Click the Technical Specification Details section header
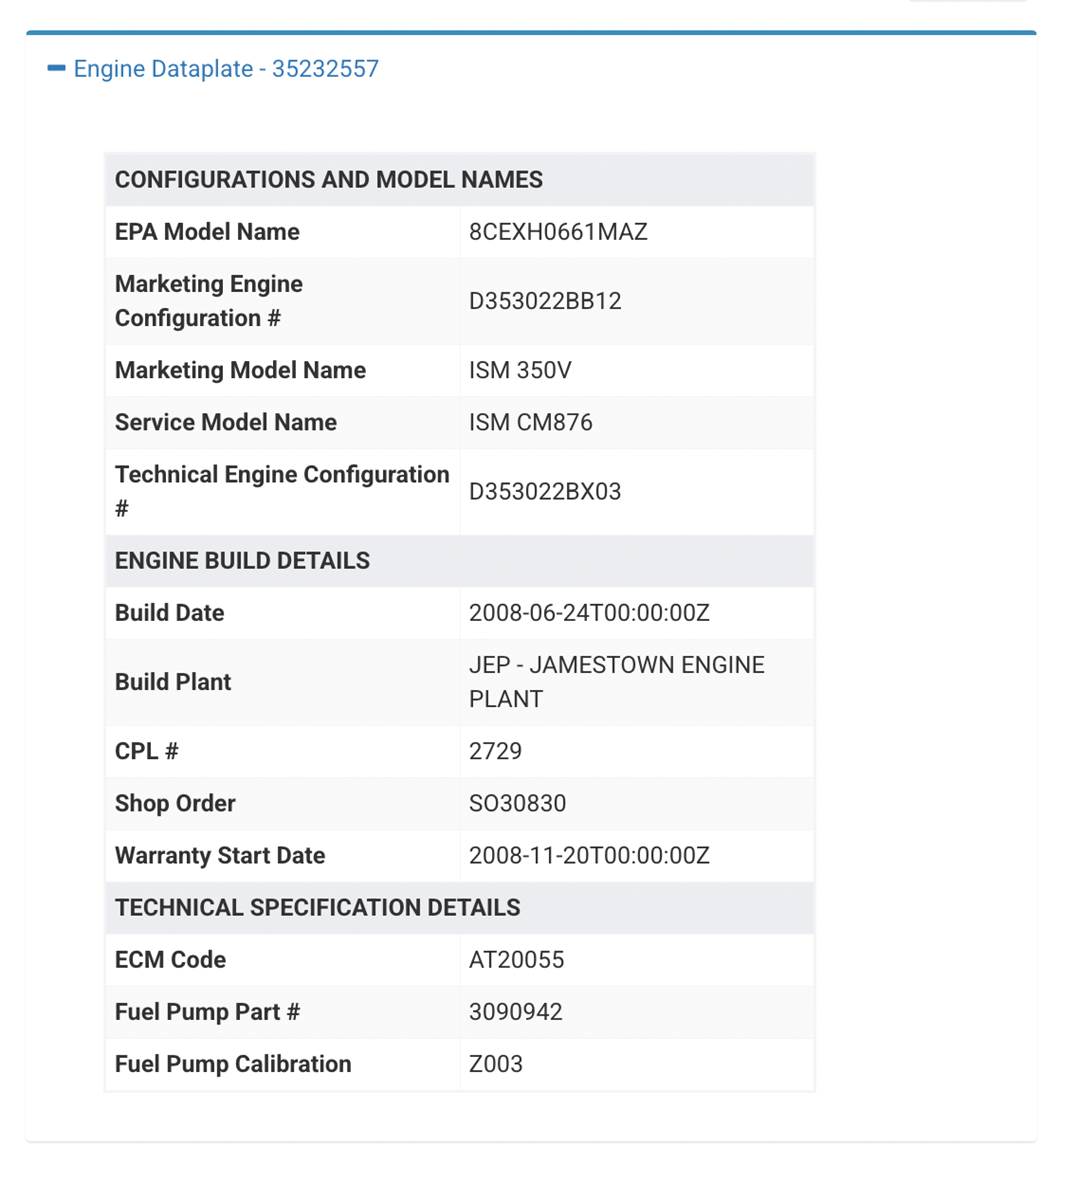 (317, 908)
